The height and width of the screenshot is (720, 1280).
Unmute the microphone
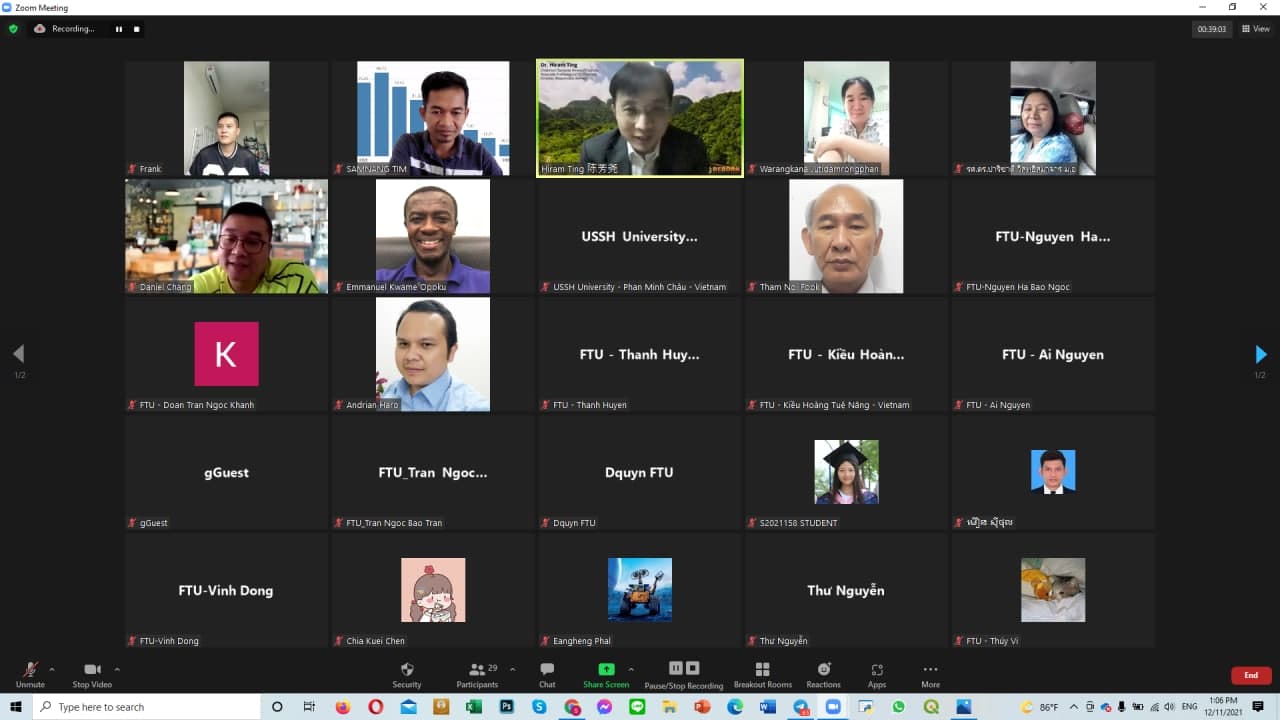click(30, 674)
